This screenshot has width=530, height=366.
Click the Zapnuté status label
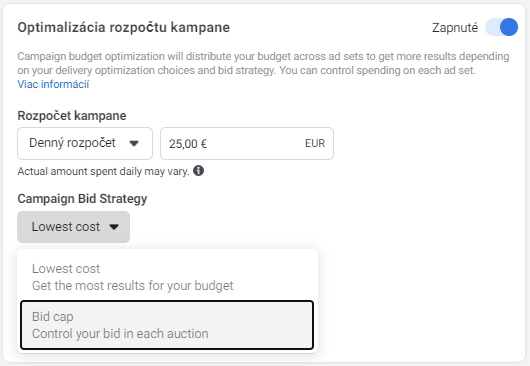click(455, 28)
